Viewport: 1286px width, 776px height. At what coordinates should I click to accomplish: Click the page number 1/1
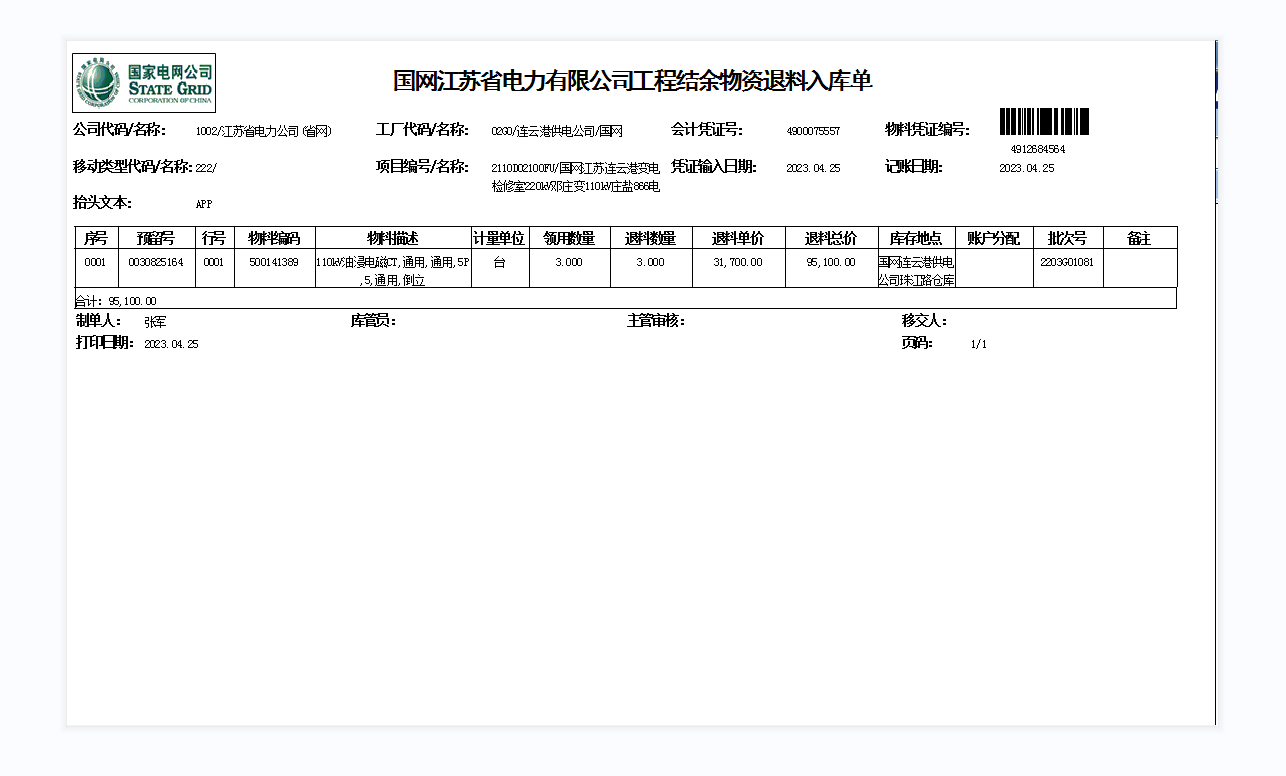point(978,344)
